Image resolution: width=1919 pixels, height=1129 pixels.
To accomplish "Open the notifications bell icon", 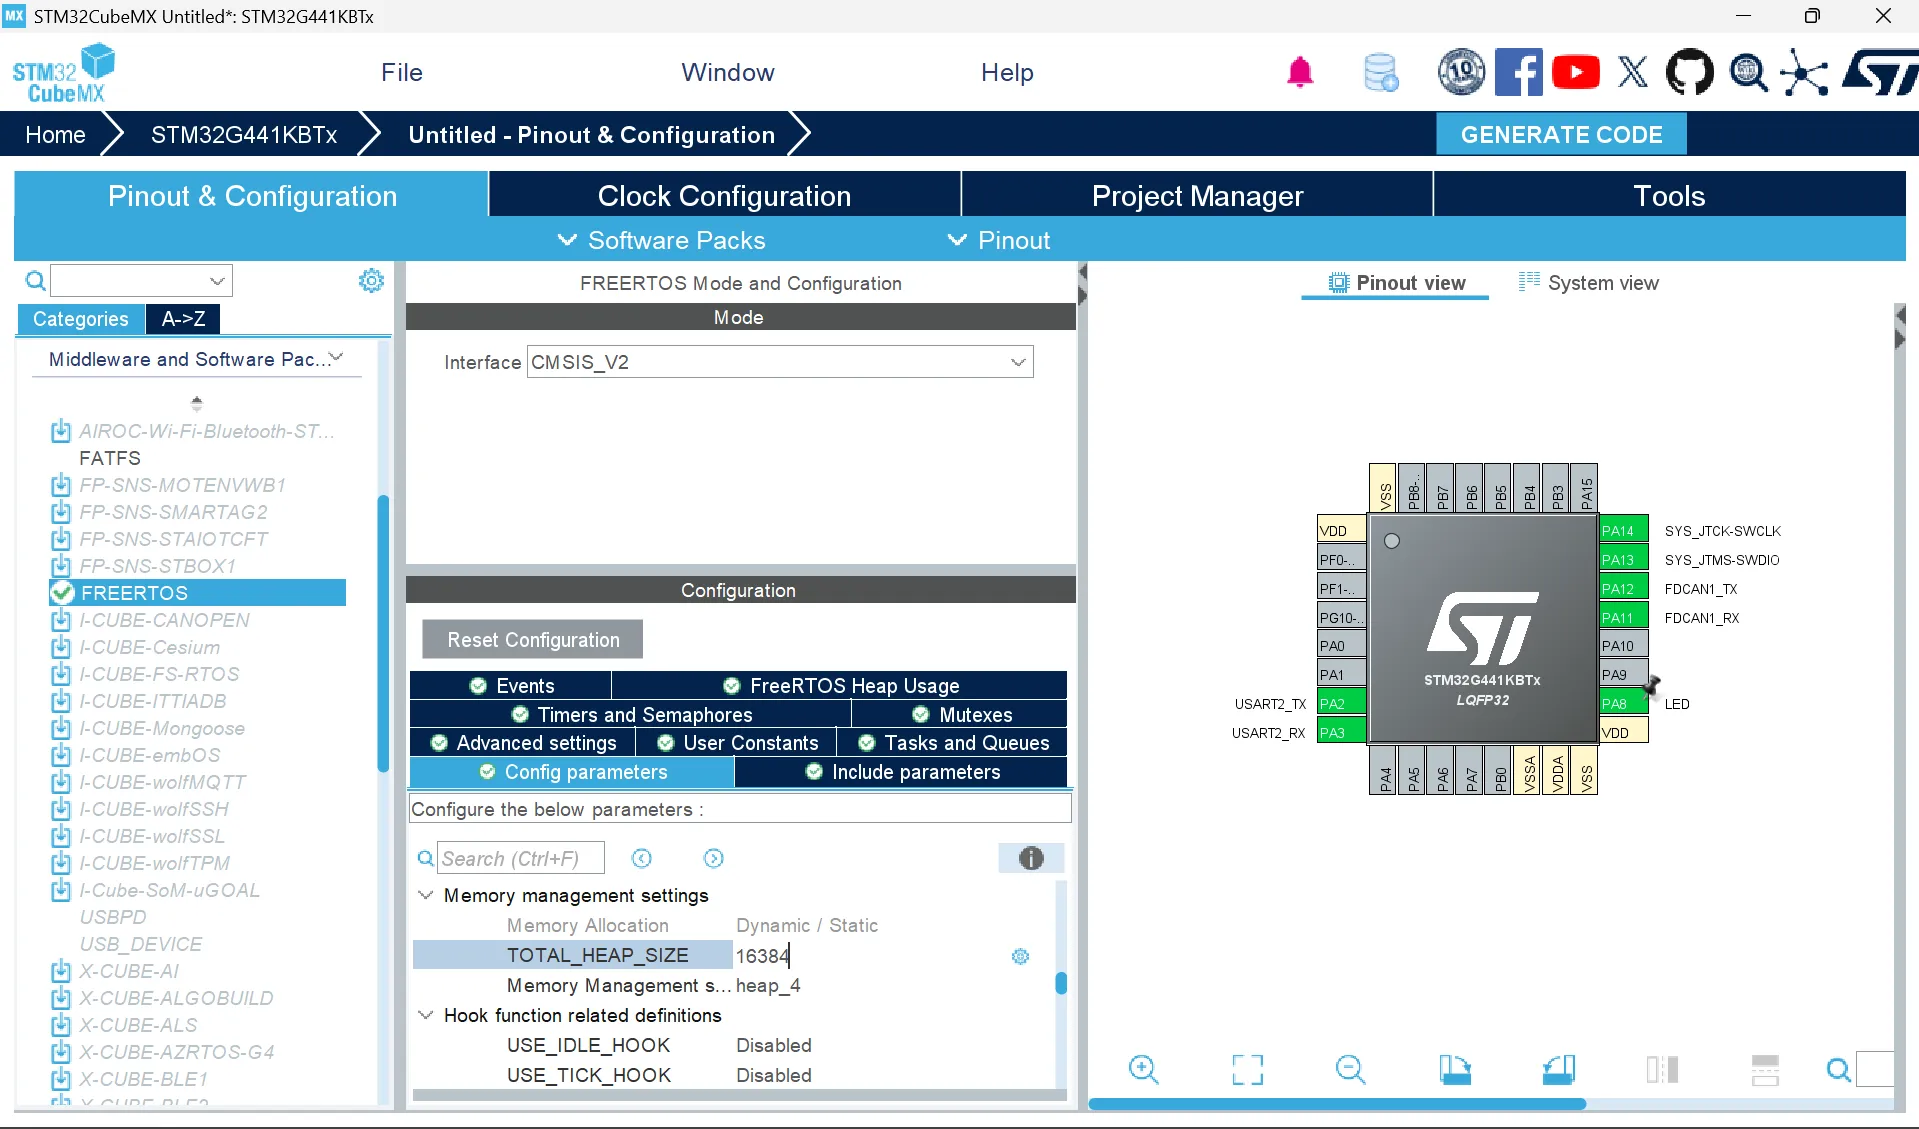I will 1299,73.
